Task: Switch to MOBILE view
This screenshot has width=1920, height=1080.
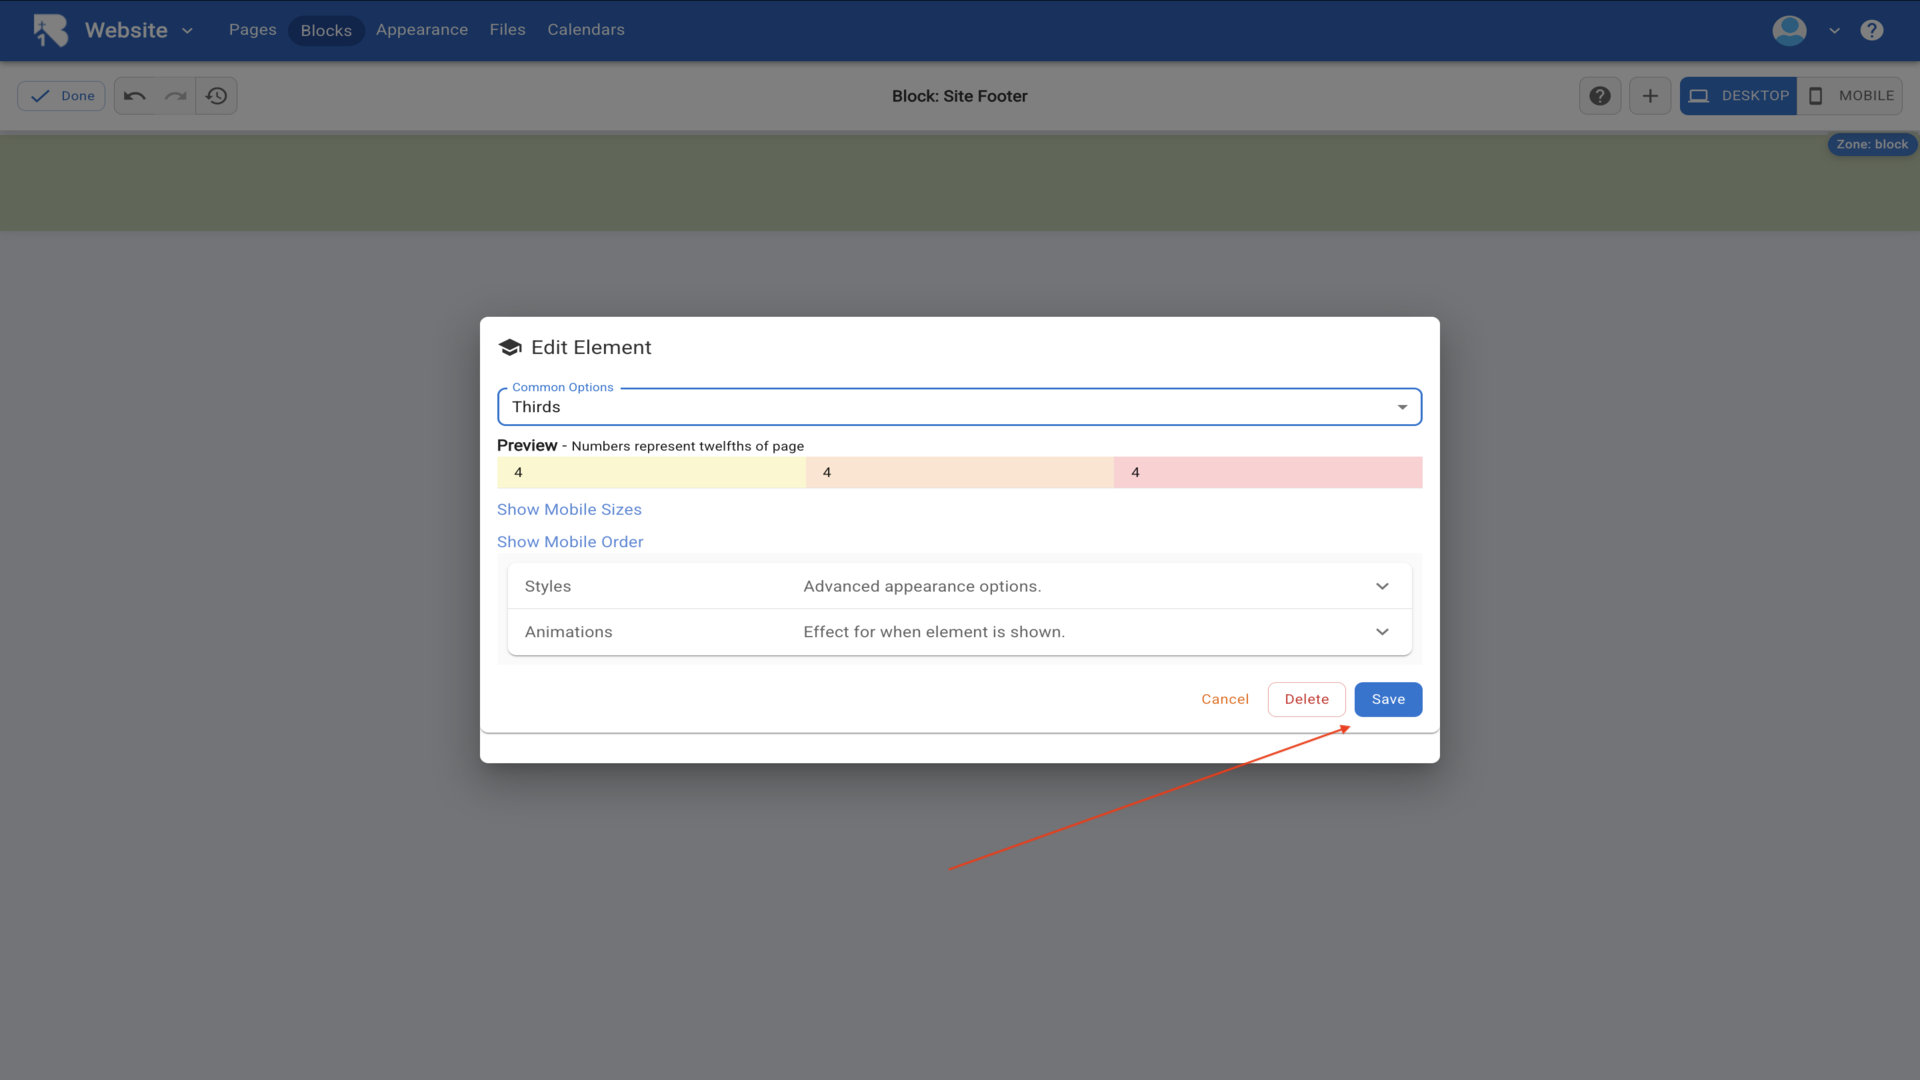Action: 1850,96
